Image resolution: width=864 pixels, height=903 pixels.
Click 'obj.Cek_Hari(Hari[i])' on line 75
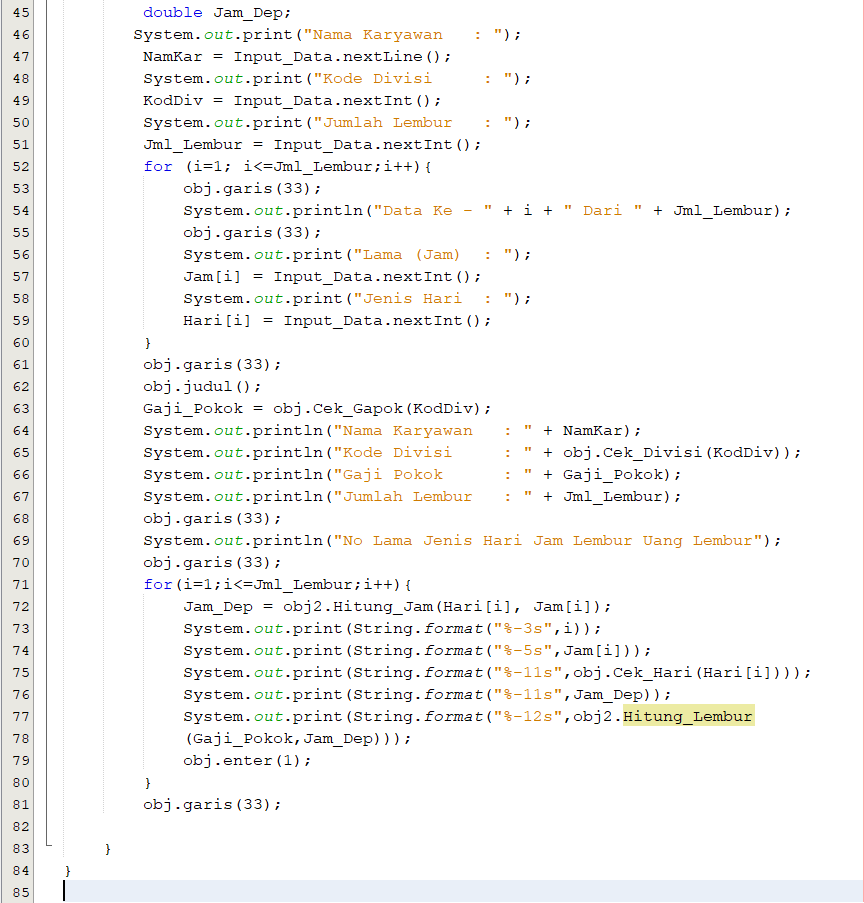(677, 672)
